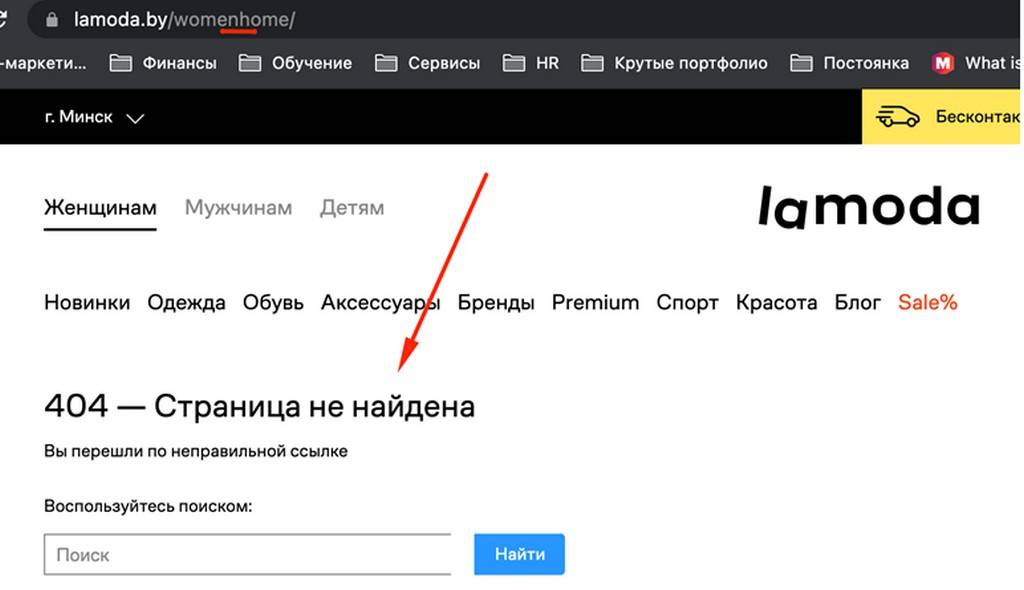Open the Красота menu item
Viewport: 1024px width, 590px height.
coord(776,303)
